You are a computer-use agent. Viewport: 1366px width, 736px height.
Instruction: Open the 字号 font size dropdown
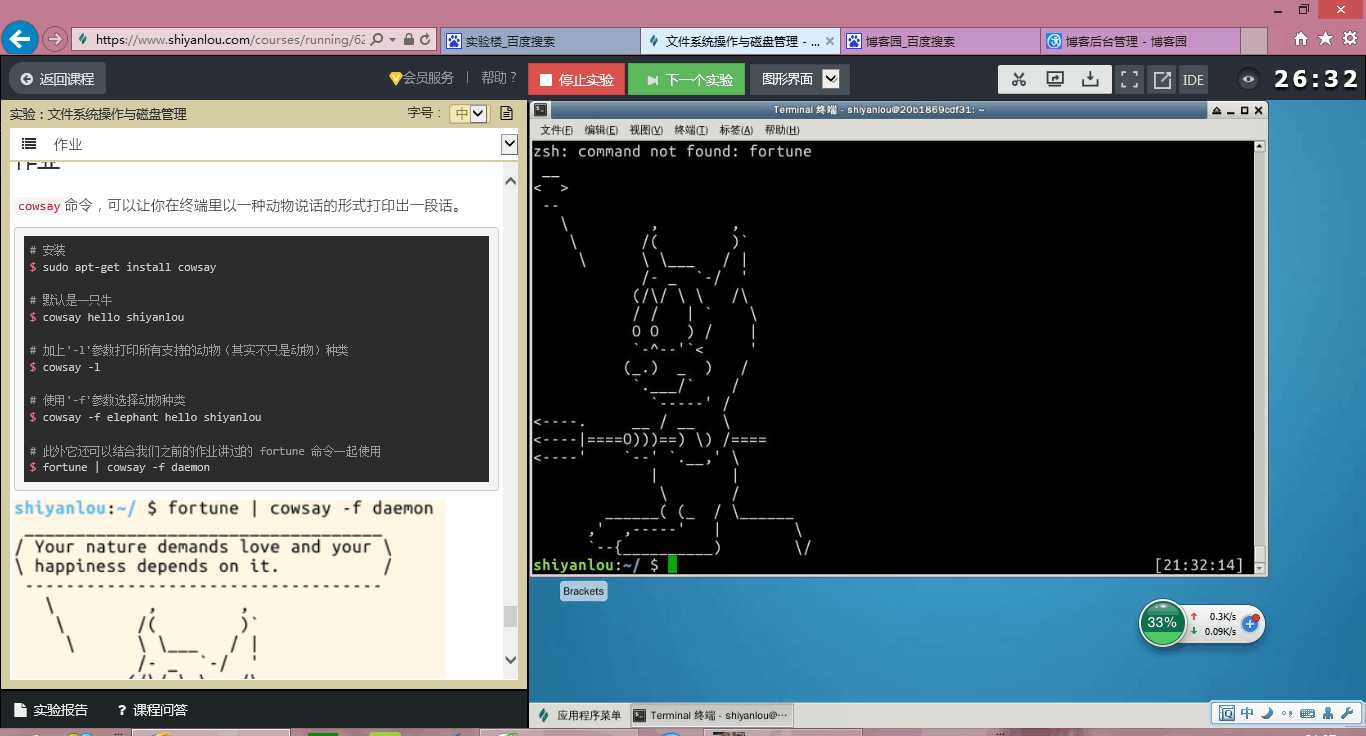[468, 113]
